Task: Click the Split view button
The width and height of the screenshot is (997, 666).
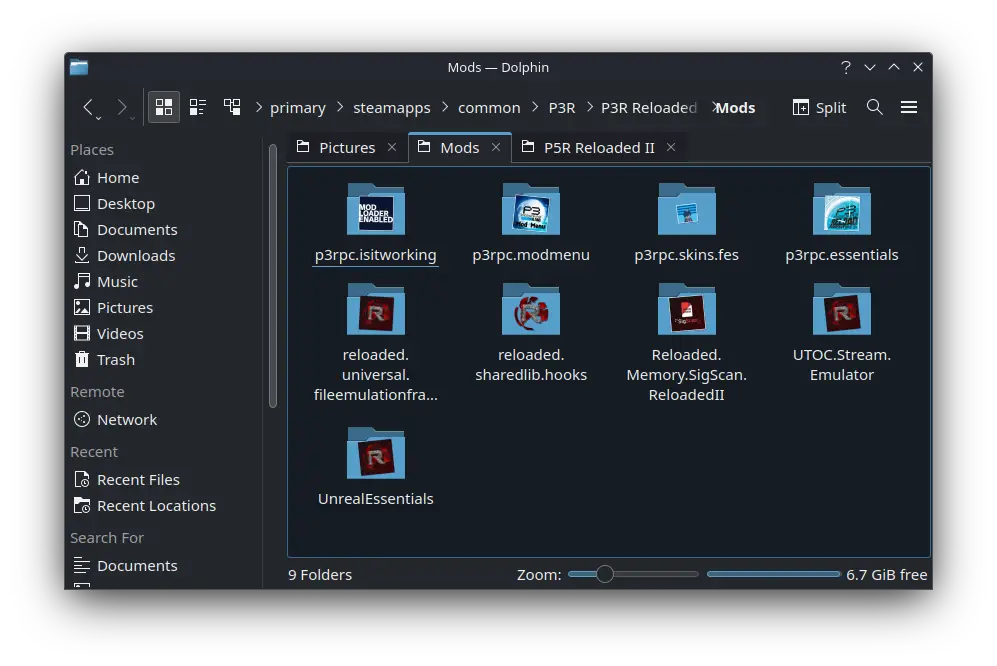Action: (819, 108)
